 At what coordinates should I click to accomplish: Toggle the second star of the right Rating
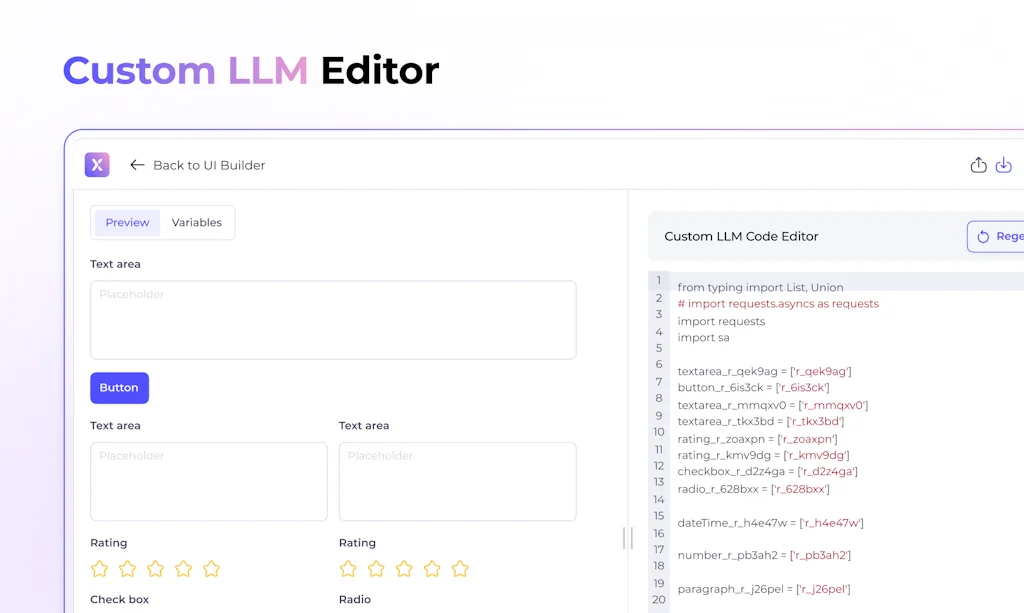point(376,568)
